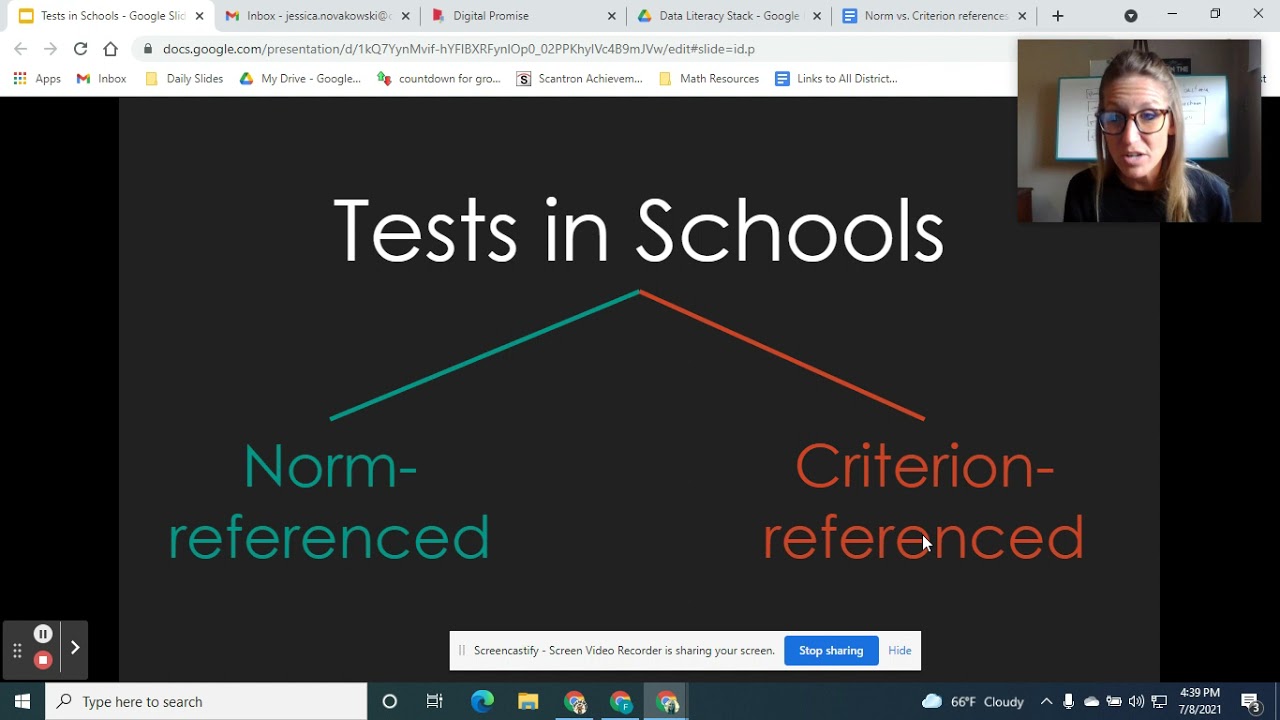The width and height of the screenshot is (1280, 720).
Task: Open the Daily Slides bookmark folder
Action: [x=184, y=79]
